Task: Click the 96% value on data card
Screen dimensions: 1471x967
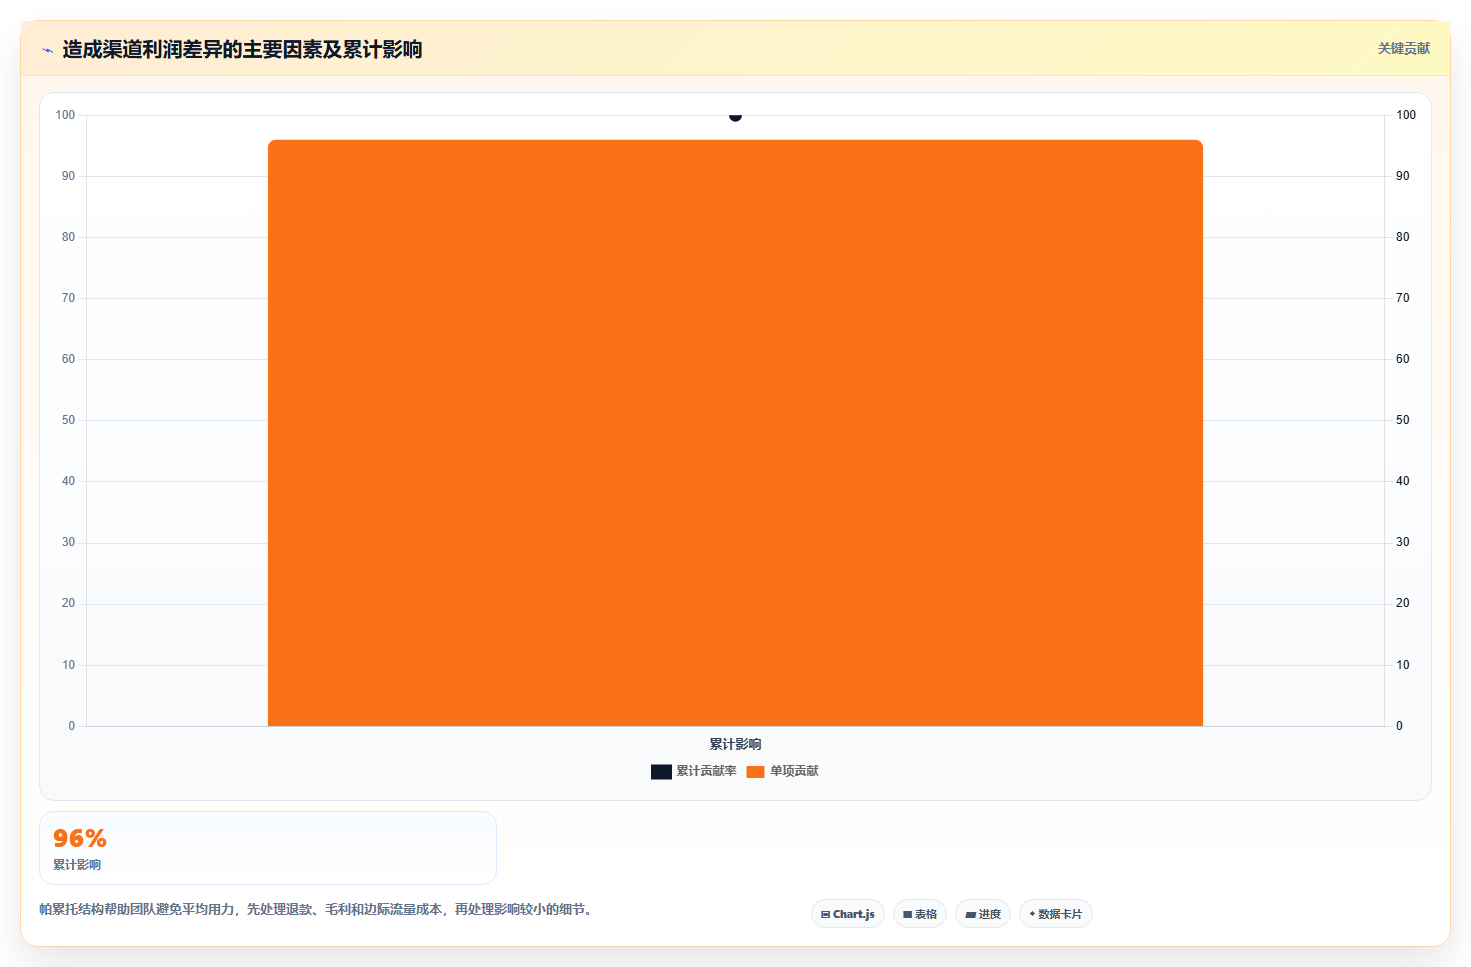Action: tap(80, 838)
